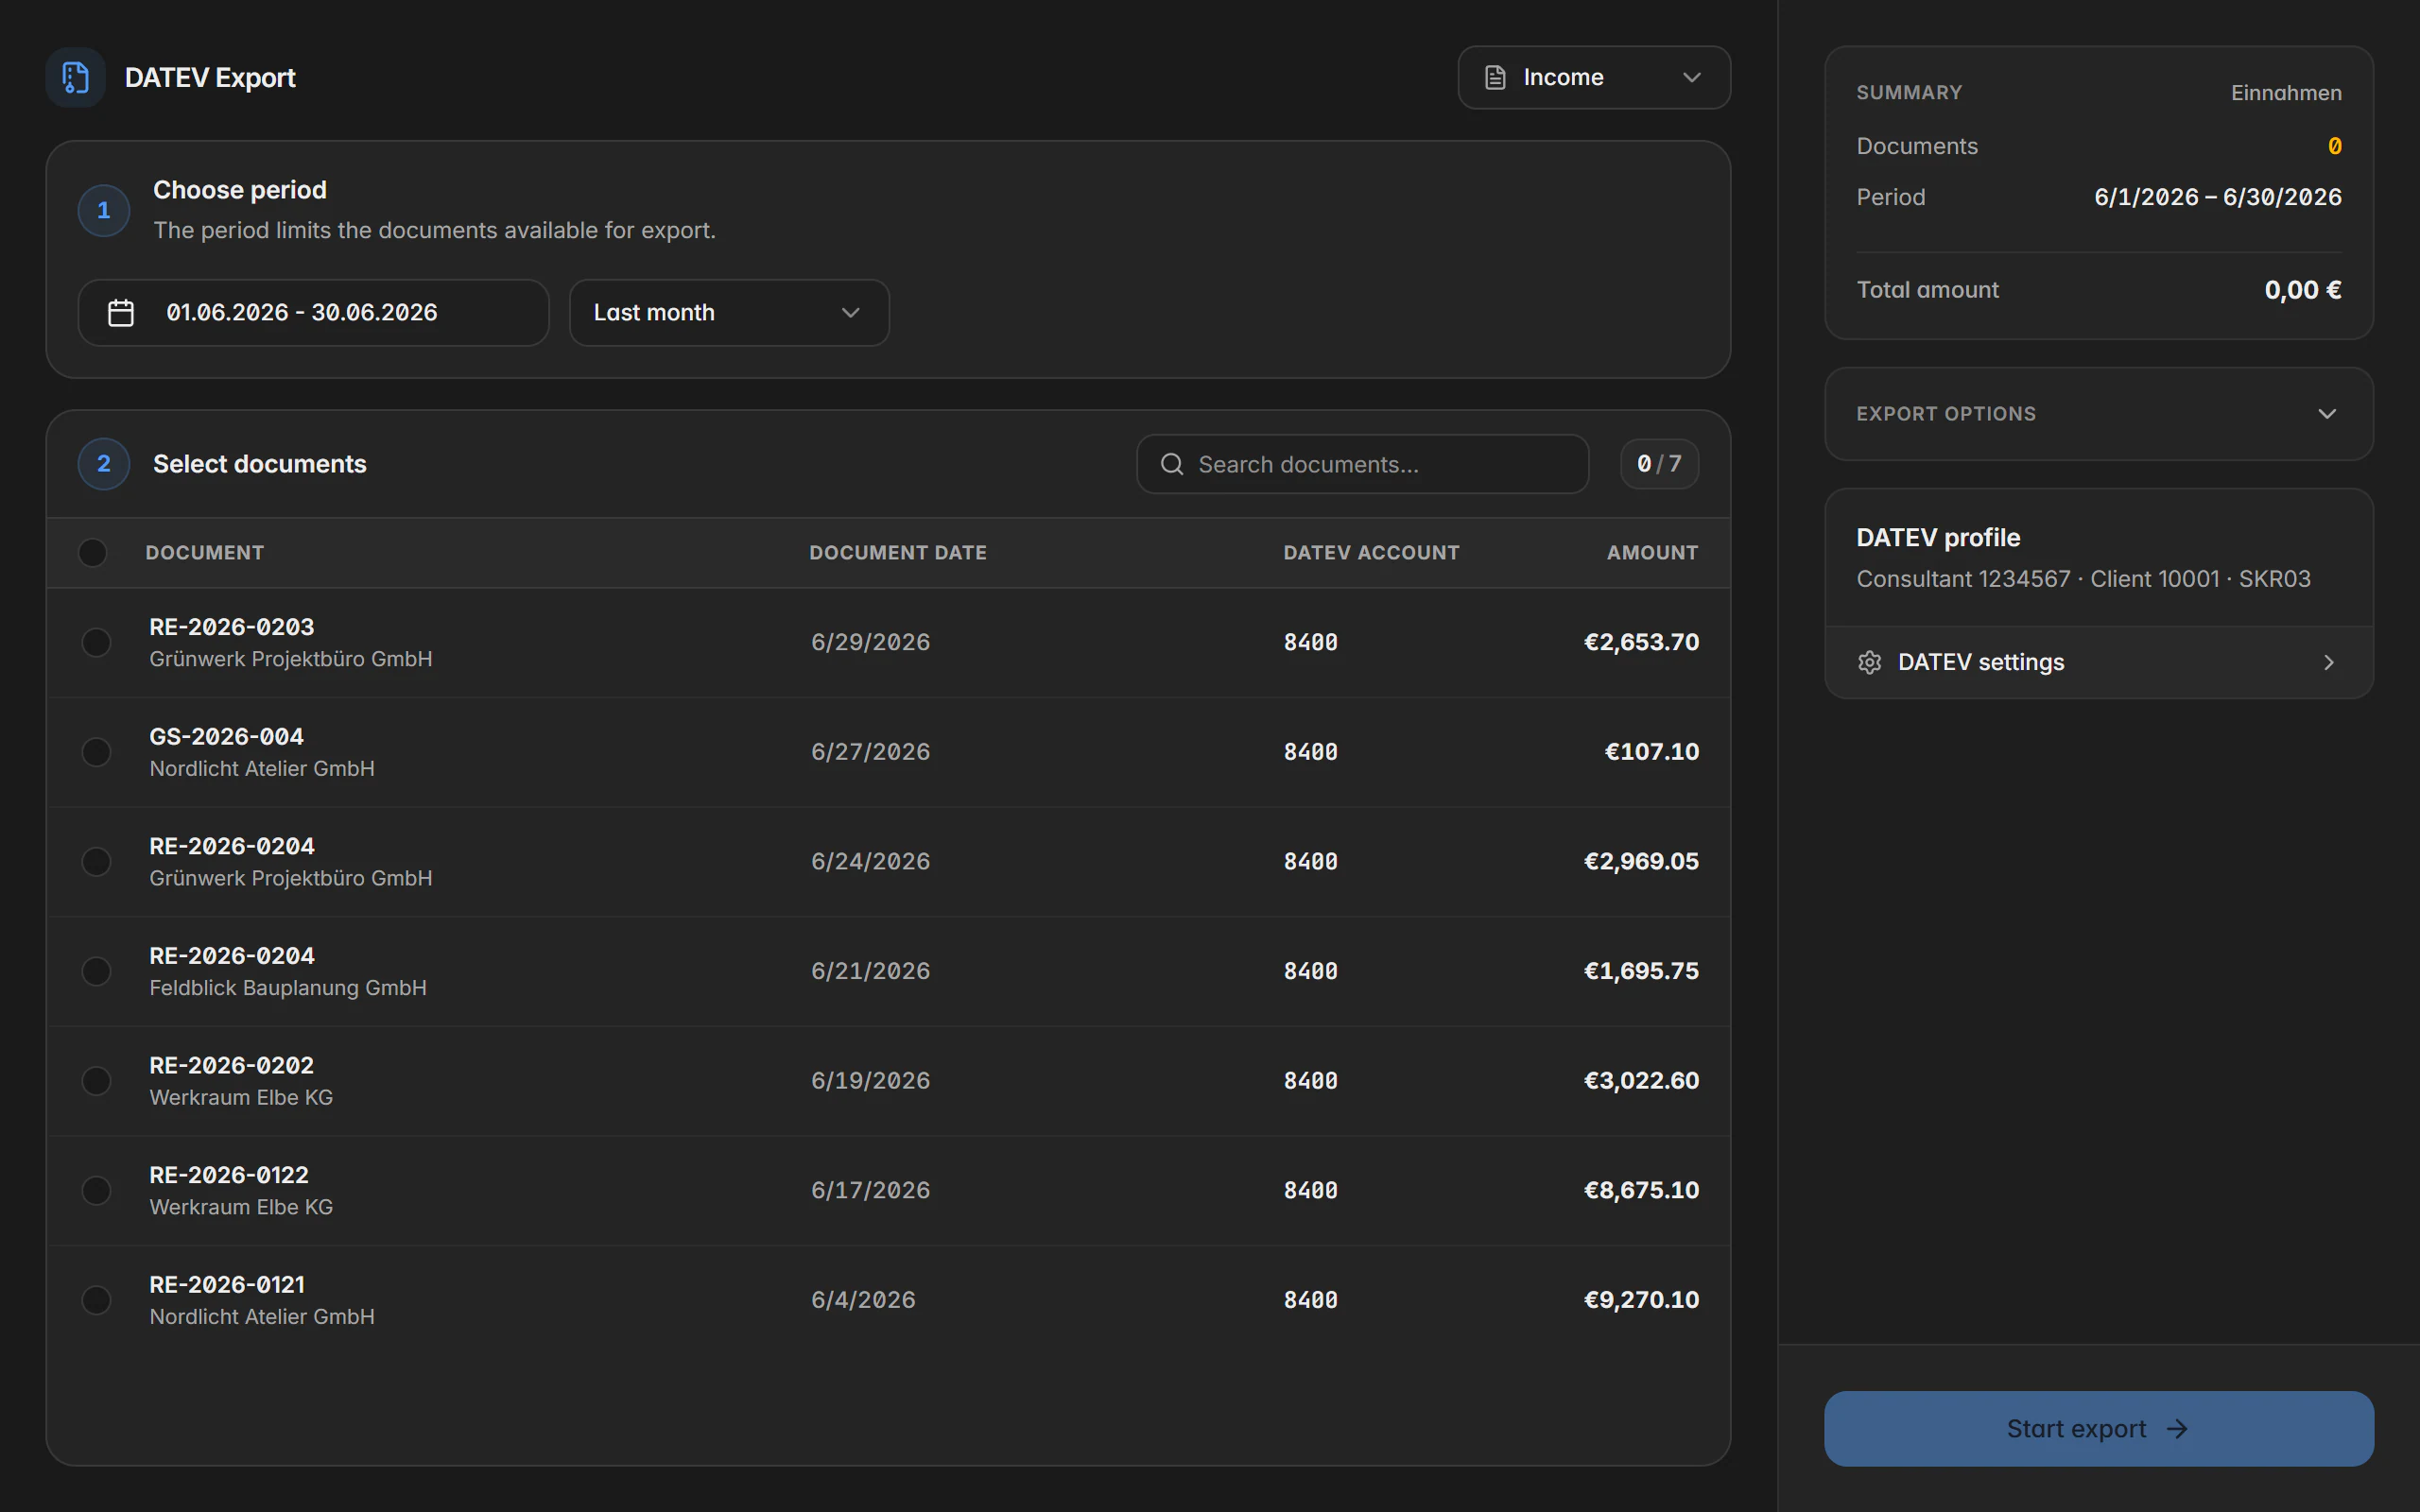
Task: Click the DATEV Account column header
Action: [1371, 552]
